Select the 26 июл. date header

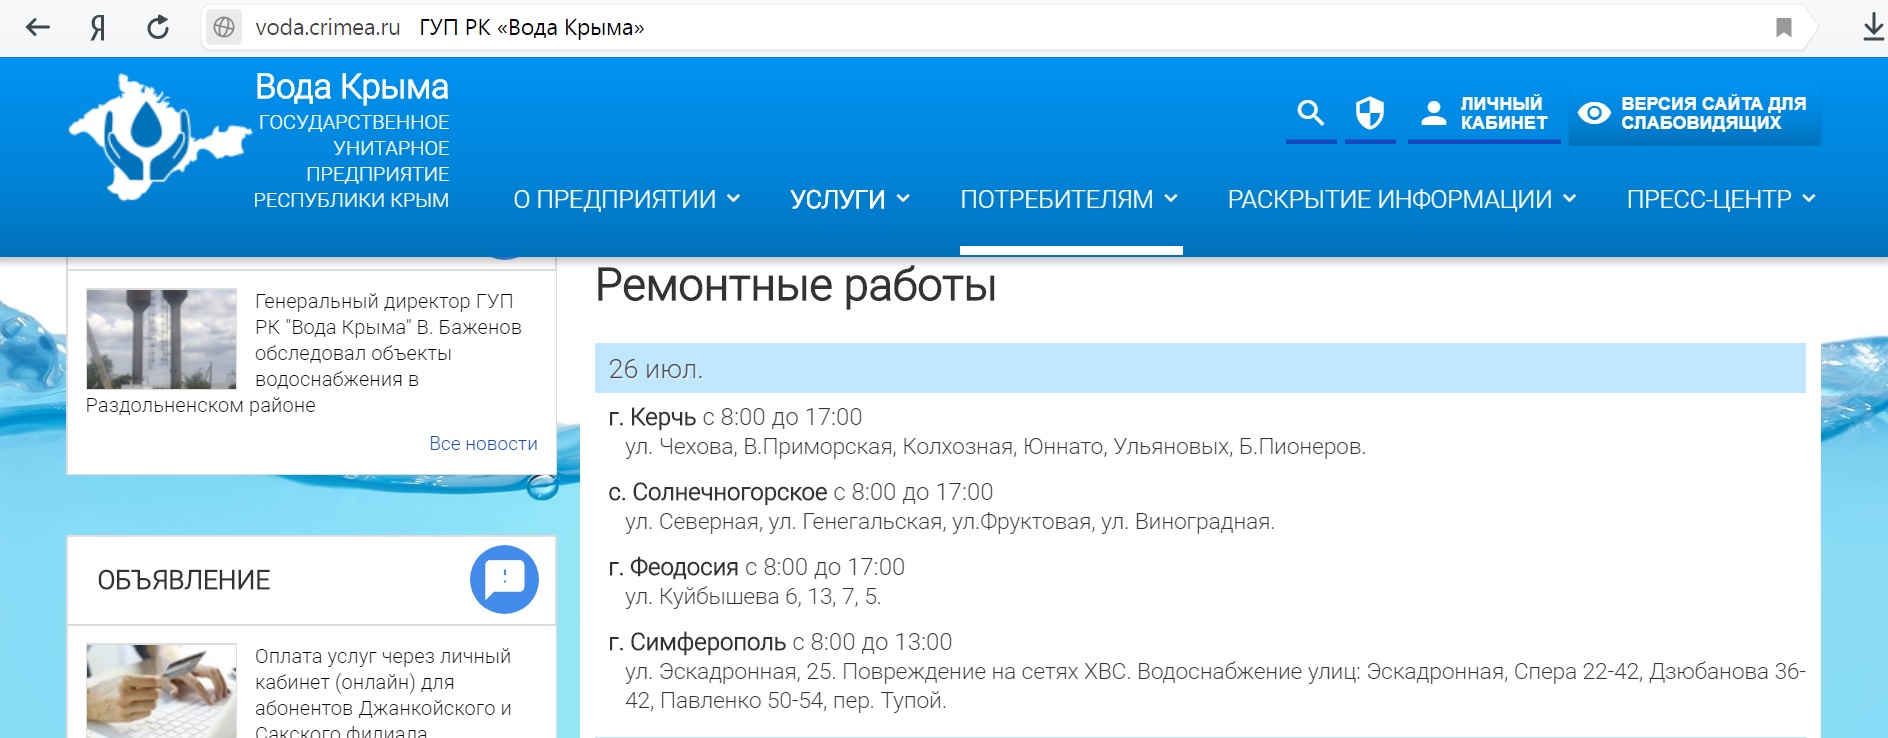1200,368
